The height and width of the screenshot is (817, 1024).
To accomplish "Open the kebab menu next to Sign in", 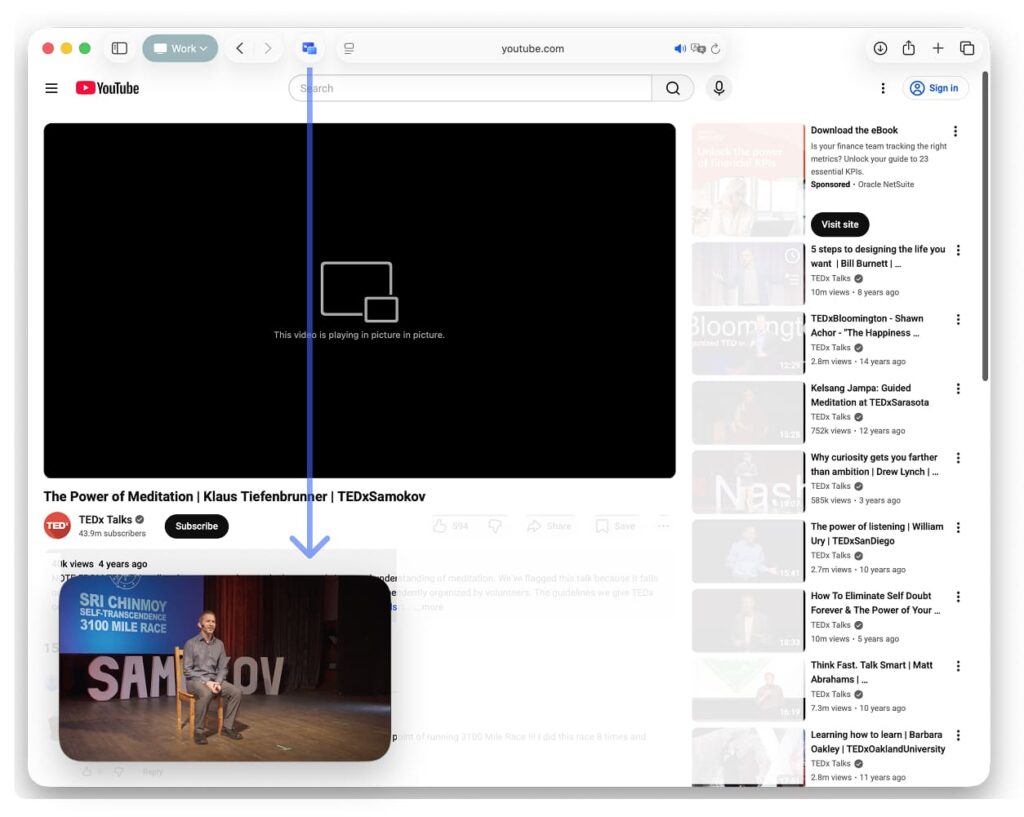I will (883, 88).
